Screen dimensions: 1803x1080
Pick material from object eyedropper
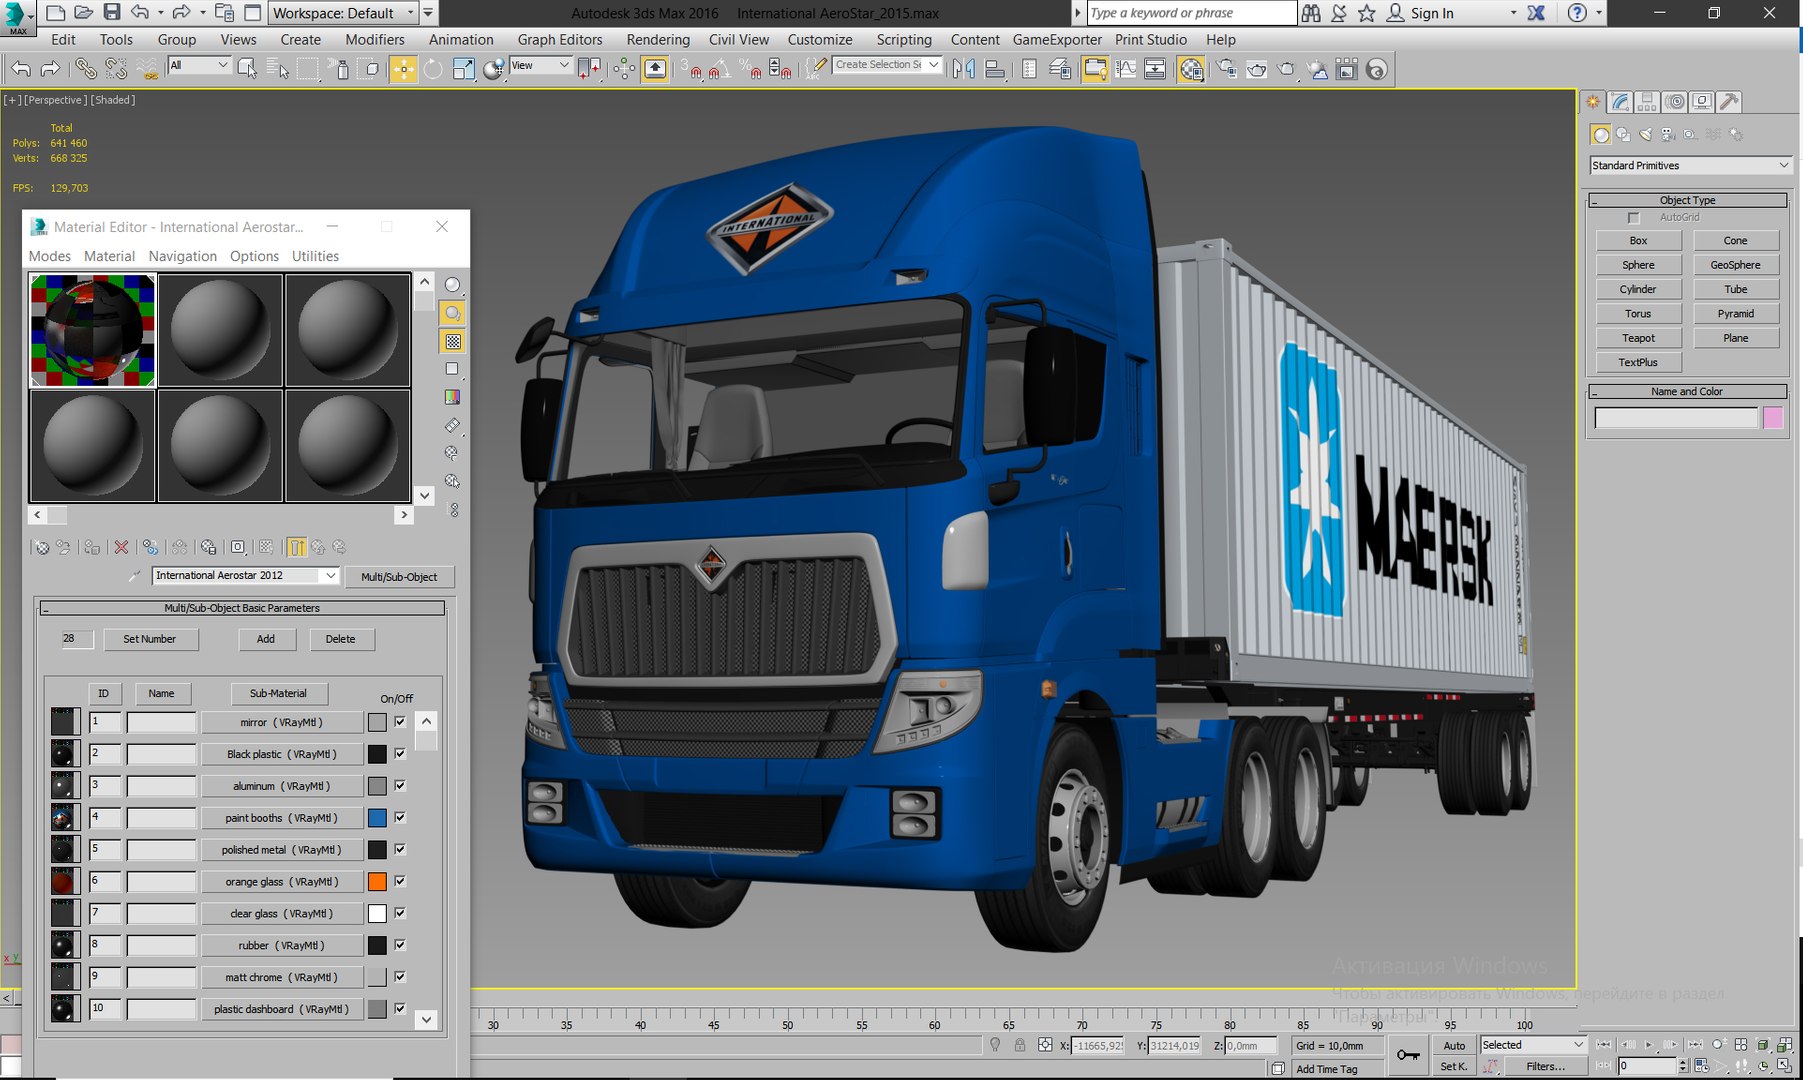pos(135,576)
